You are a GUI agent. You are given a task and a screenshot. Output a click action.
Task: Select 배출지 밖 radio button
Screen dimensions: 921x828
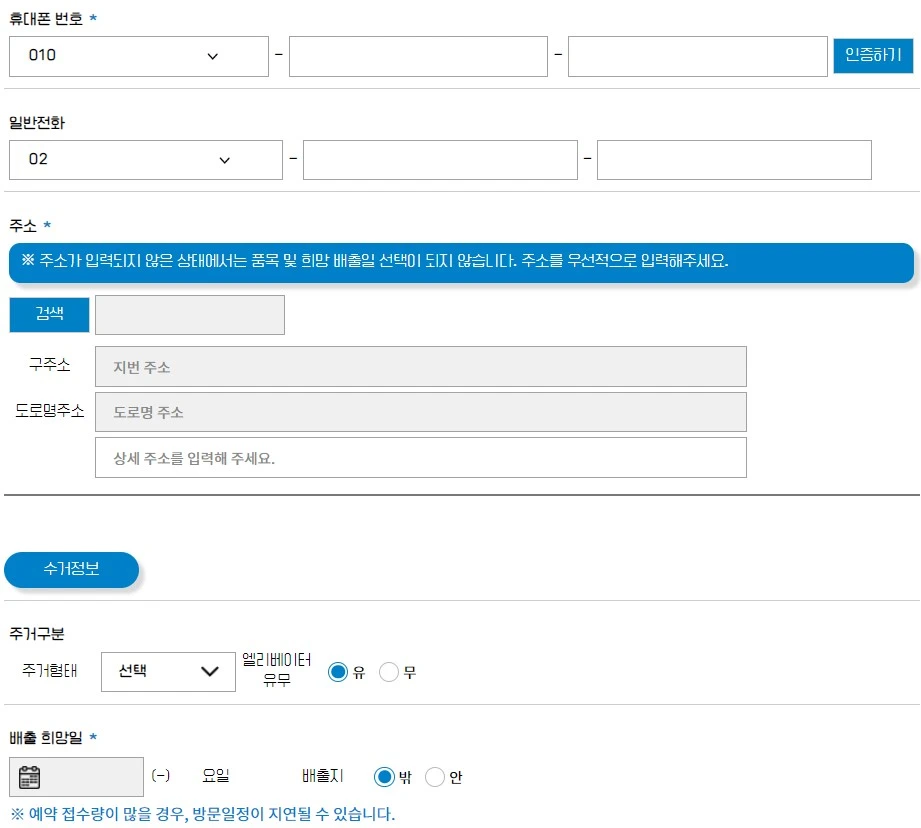coord(384,777)
